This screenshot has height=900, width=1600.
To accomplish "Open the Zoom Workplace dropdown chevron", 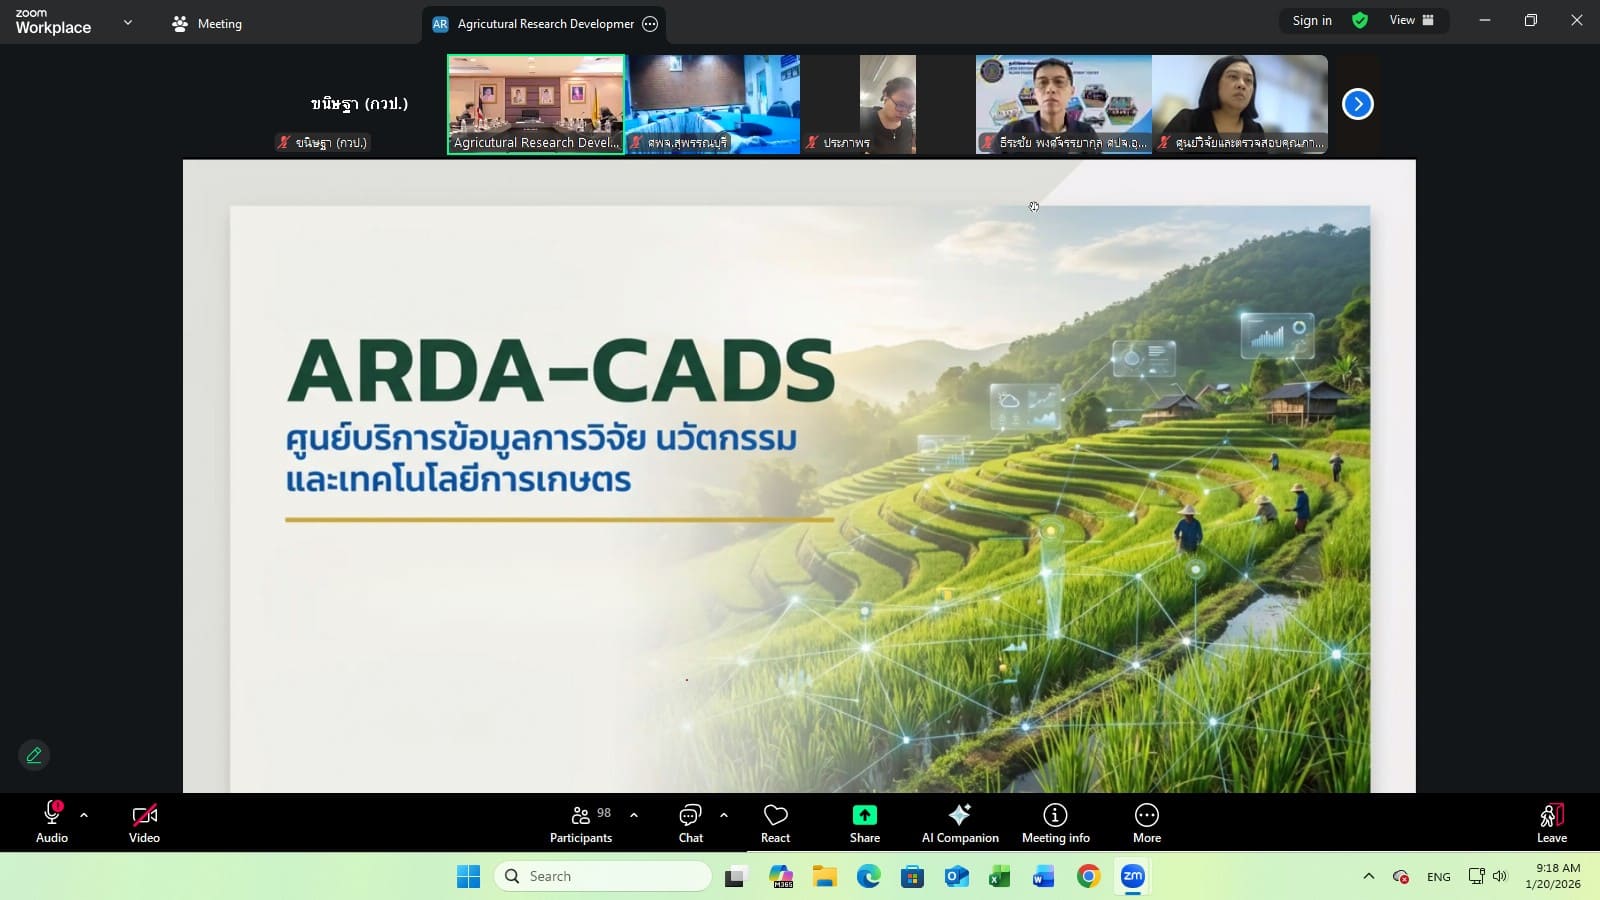I will [x=127, y=22].
